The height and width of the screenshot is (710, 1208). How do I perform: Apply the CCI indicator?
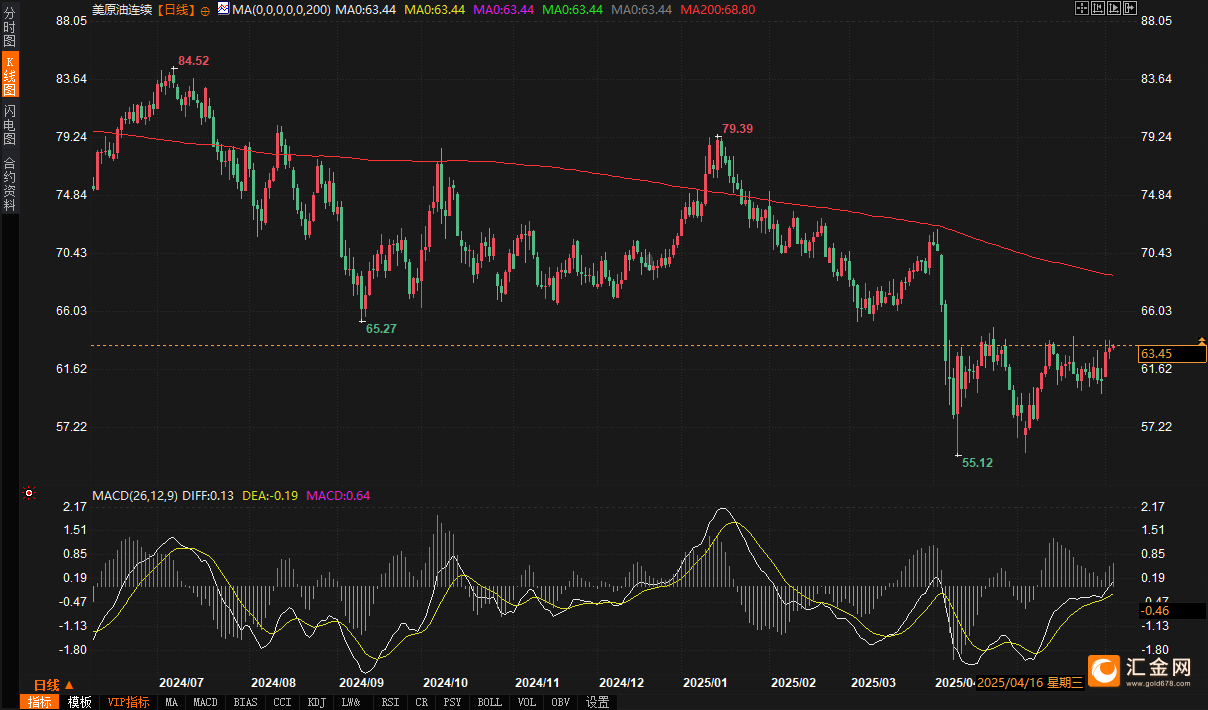[283, 702]
